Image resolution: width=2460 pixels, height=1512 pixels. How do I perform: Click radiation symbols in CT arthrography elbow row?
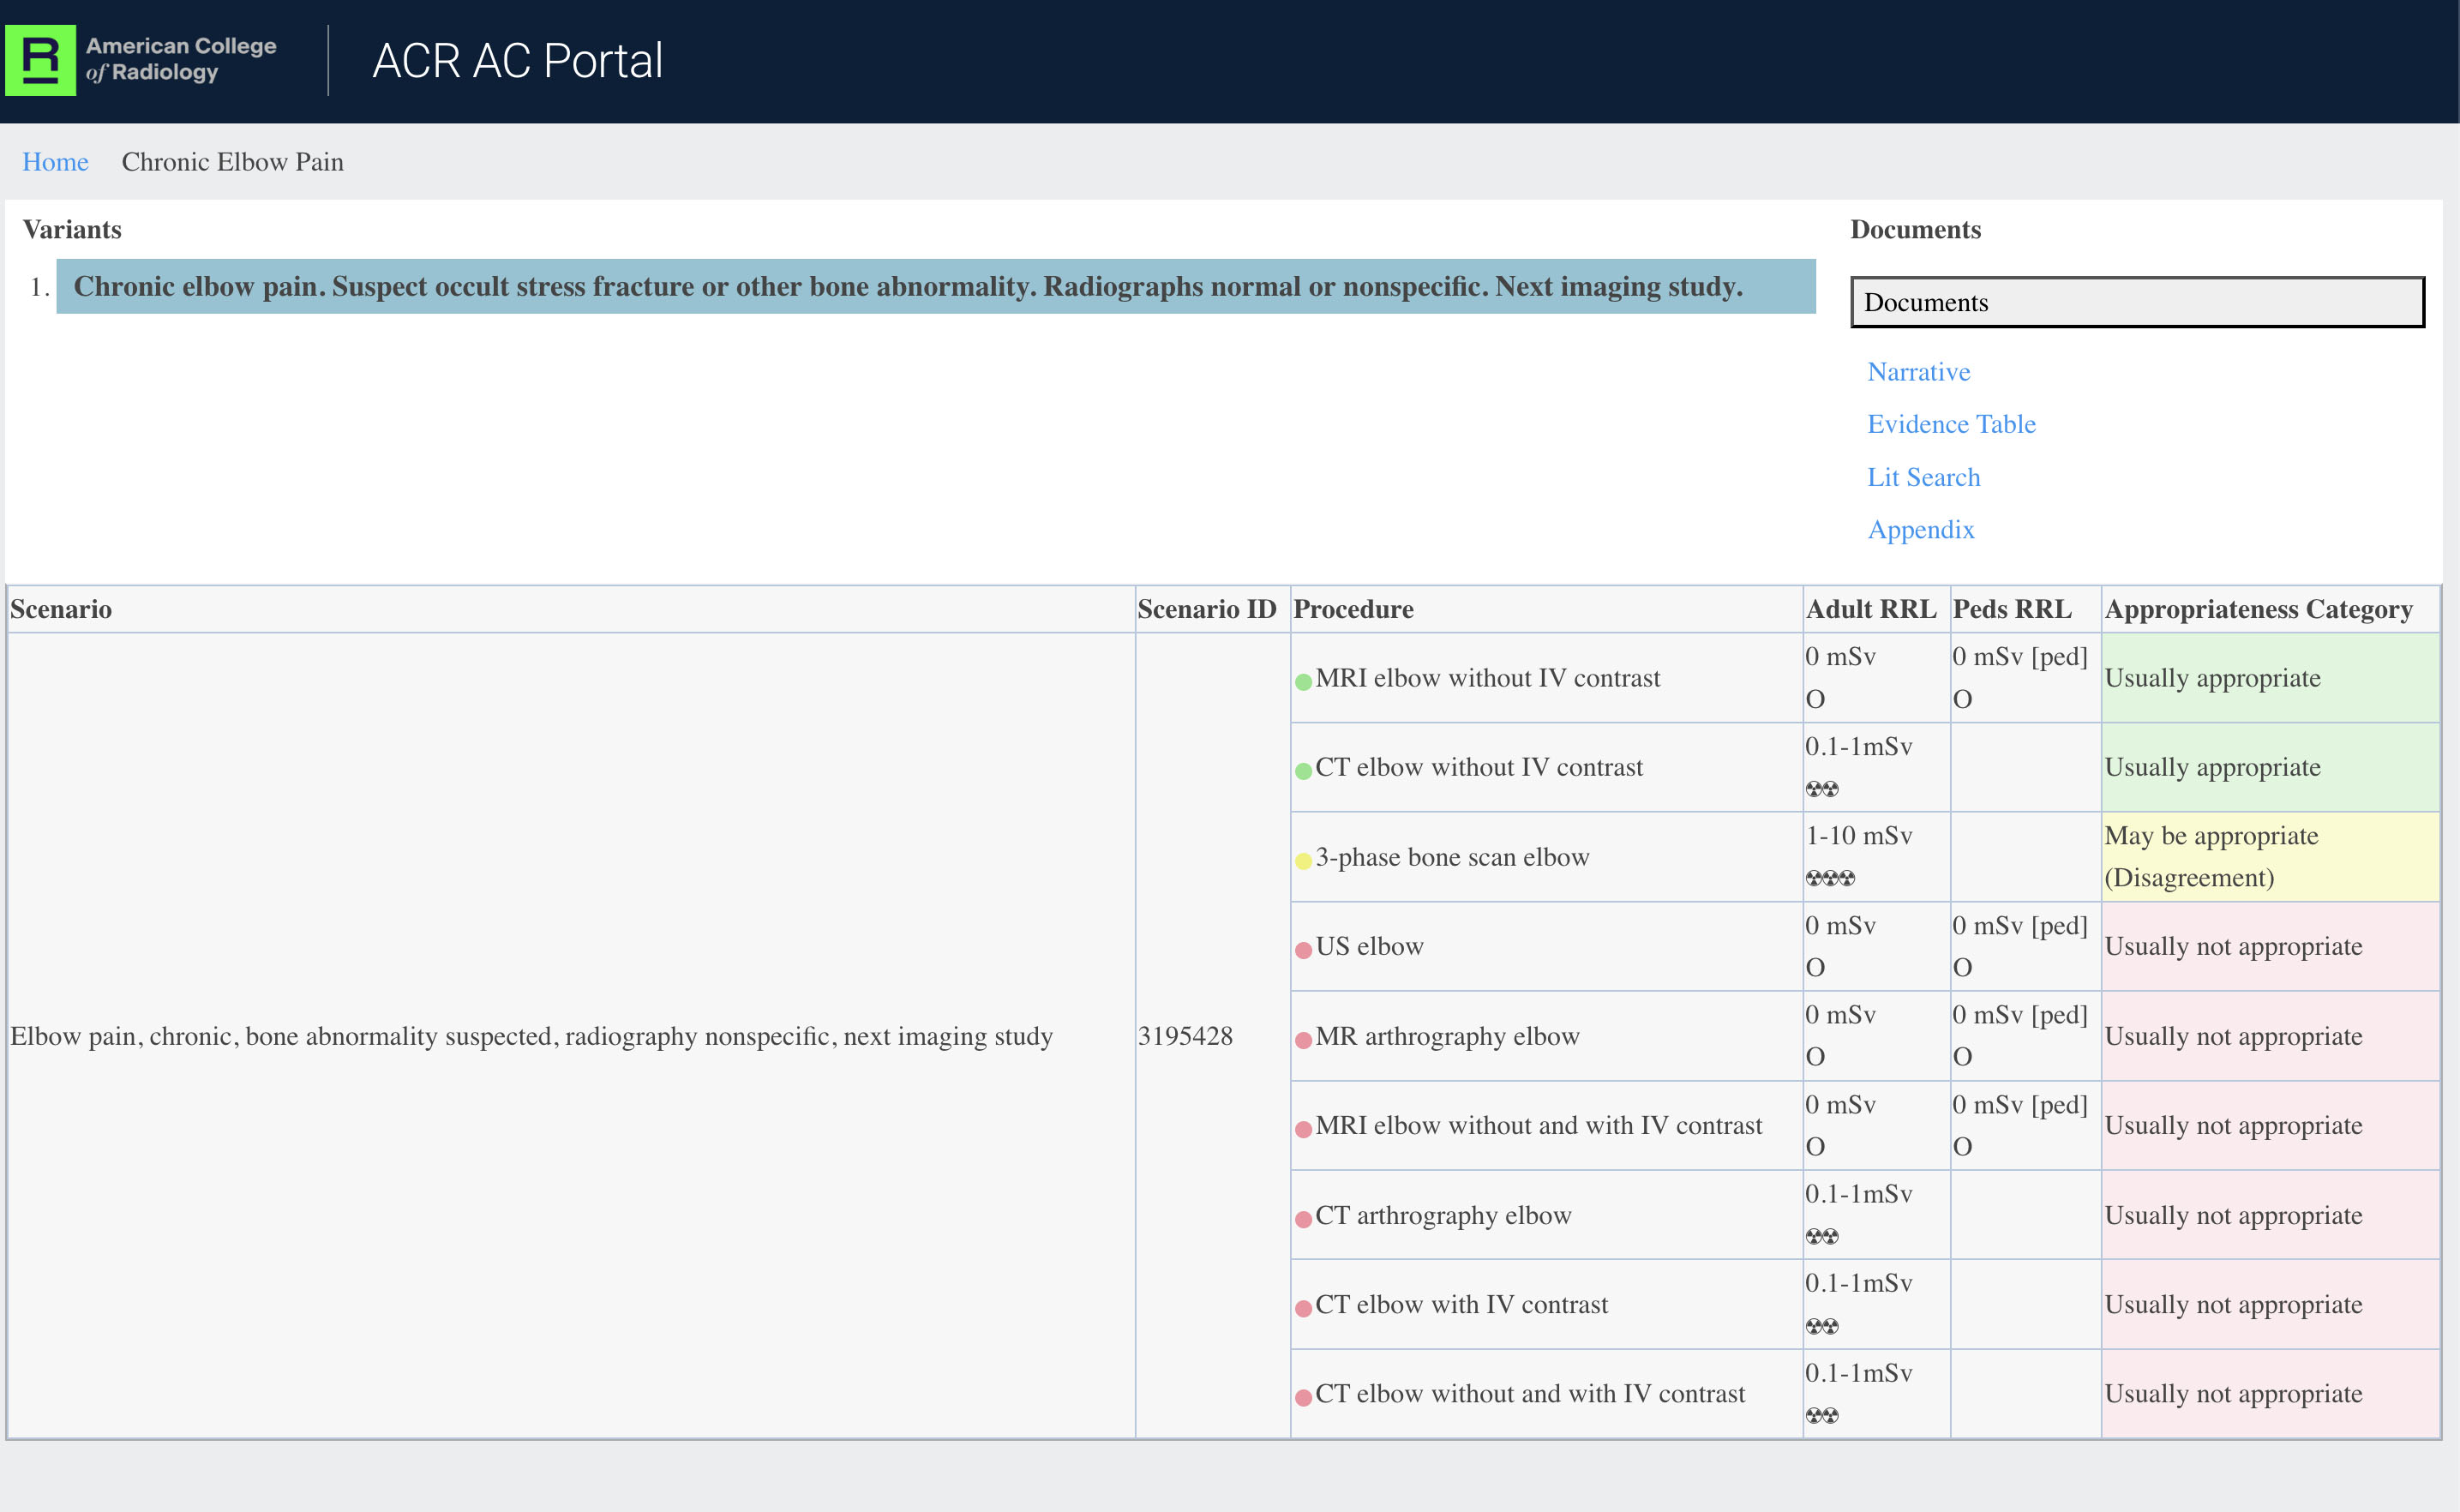click(x=1822, y=1236)
